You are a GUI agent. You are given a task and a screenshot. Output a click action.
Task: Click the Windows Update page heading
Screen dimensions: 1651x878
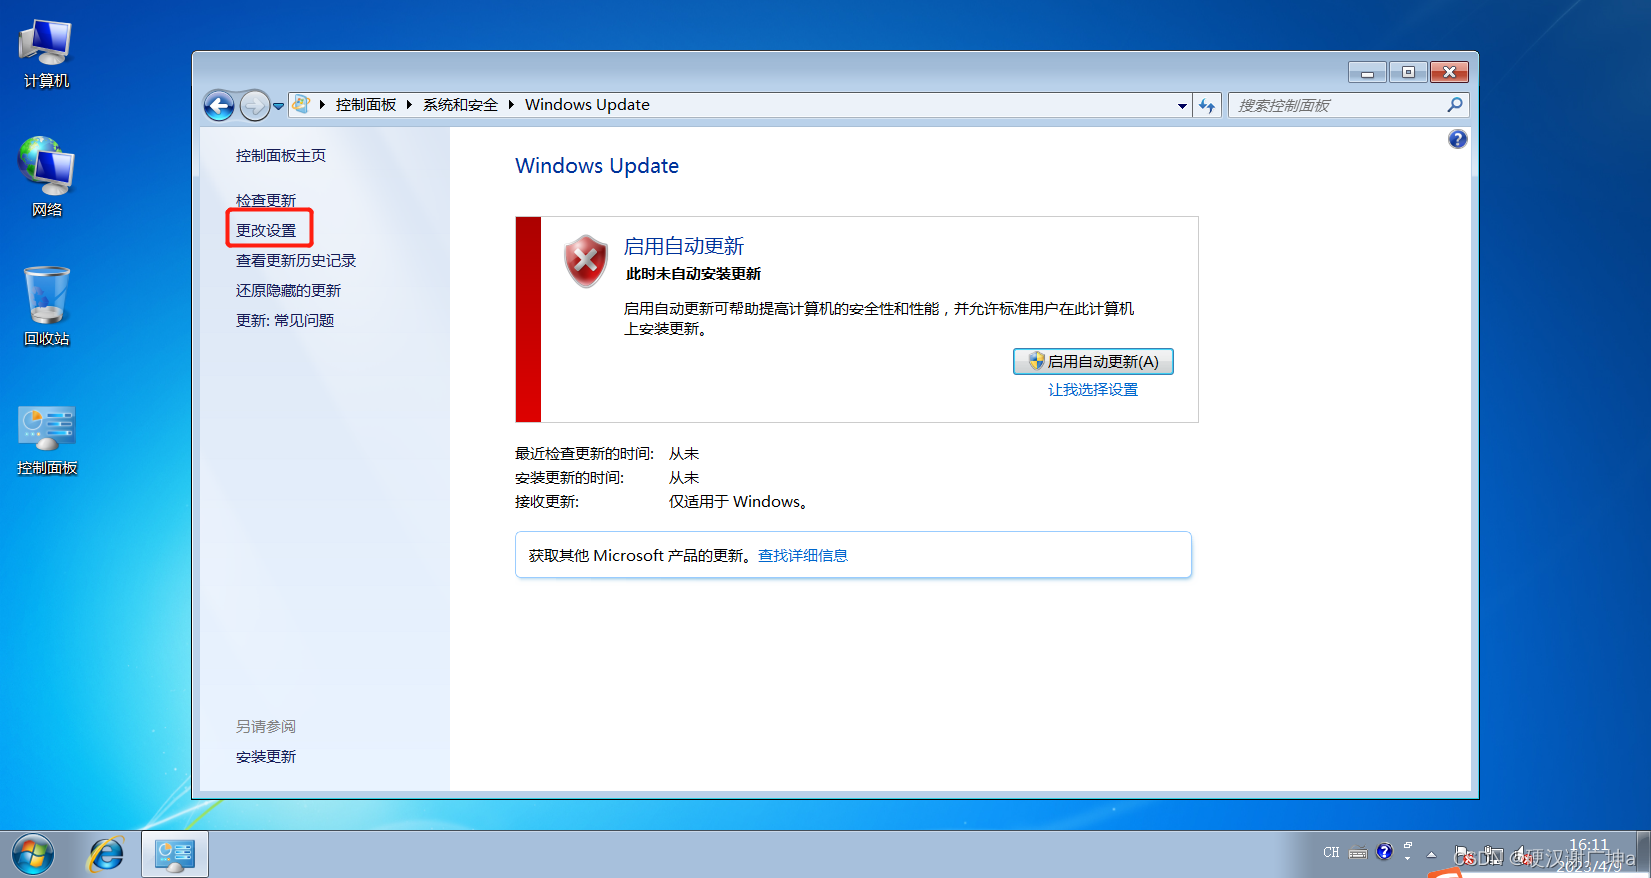coord(597,166)
